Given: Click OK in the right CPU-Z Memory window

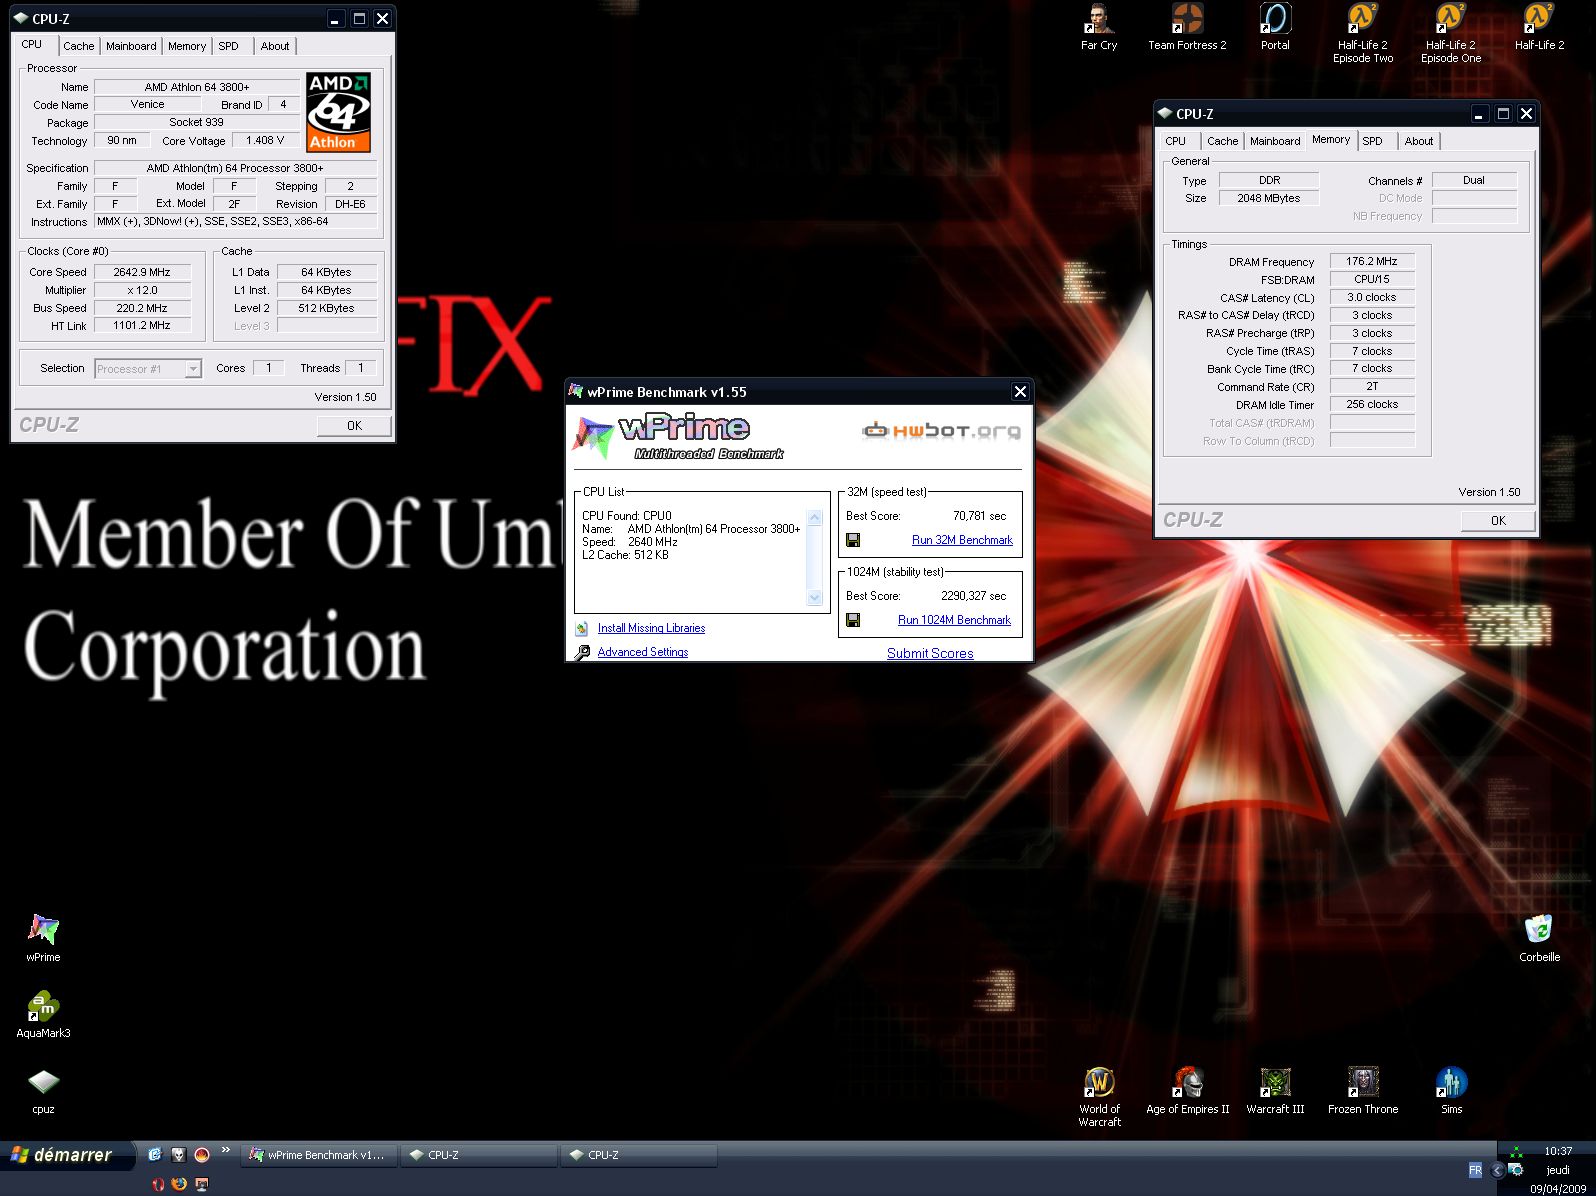Looking at the screenshot, I should click(1498, 521).
